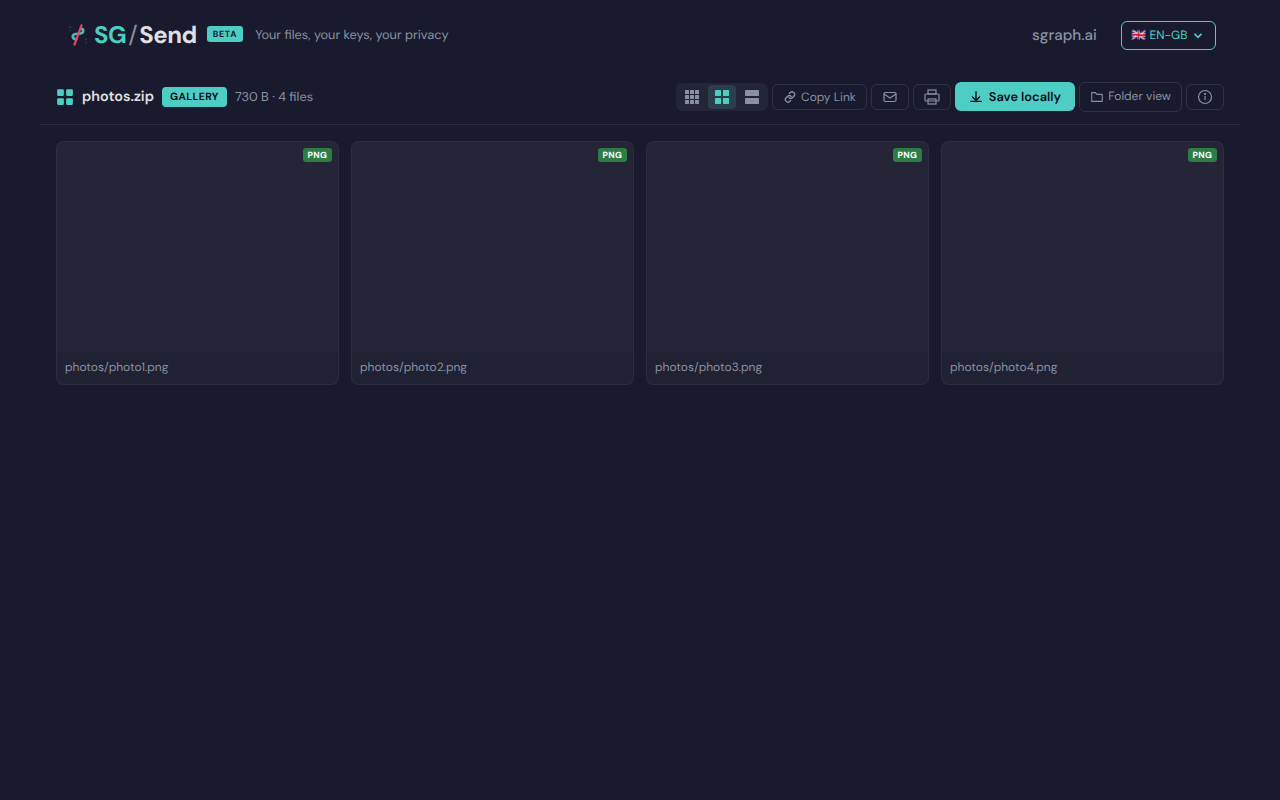
Task: Visit the sgraph.ai link
Action: pyautogui.click(x=1063, y=34)
